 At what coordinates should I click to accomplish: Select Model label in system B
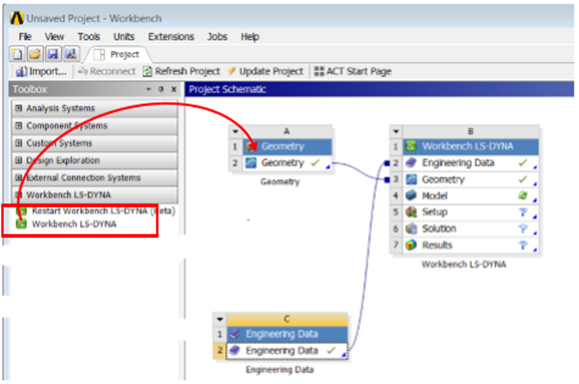coord(435,196)
